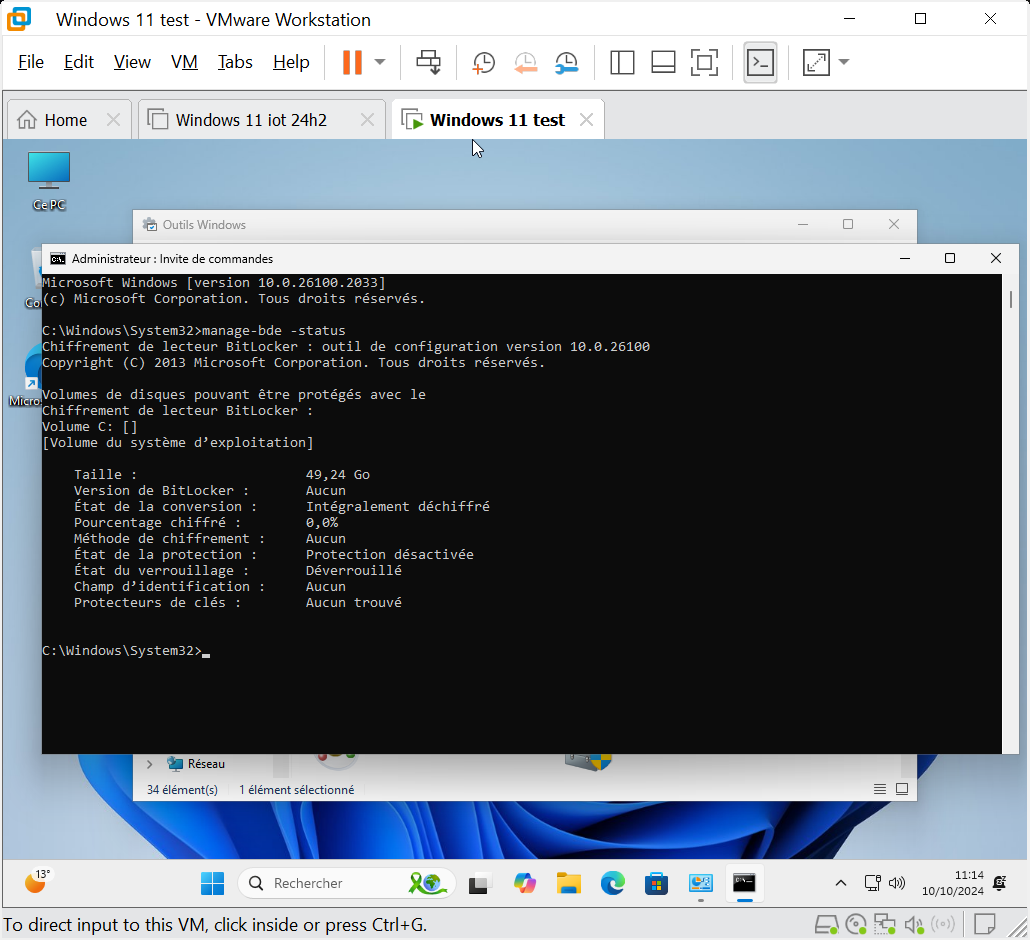Switch Explorer to details view

pos(880,789)
